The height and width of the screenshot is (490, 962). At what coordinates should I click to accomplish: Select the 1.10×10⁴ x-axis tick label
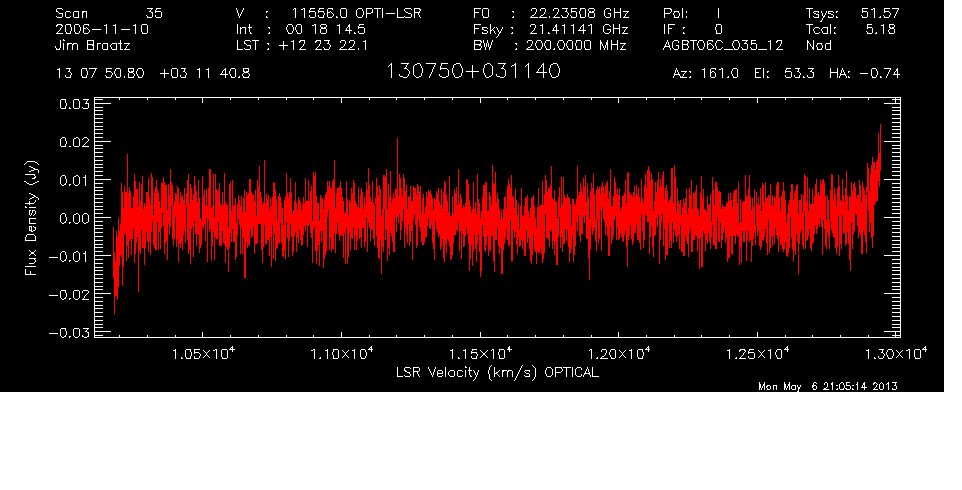(x=342, y=354)
